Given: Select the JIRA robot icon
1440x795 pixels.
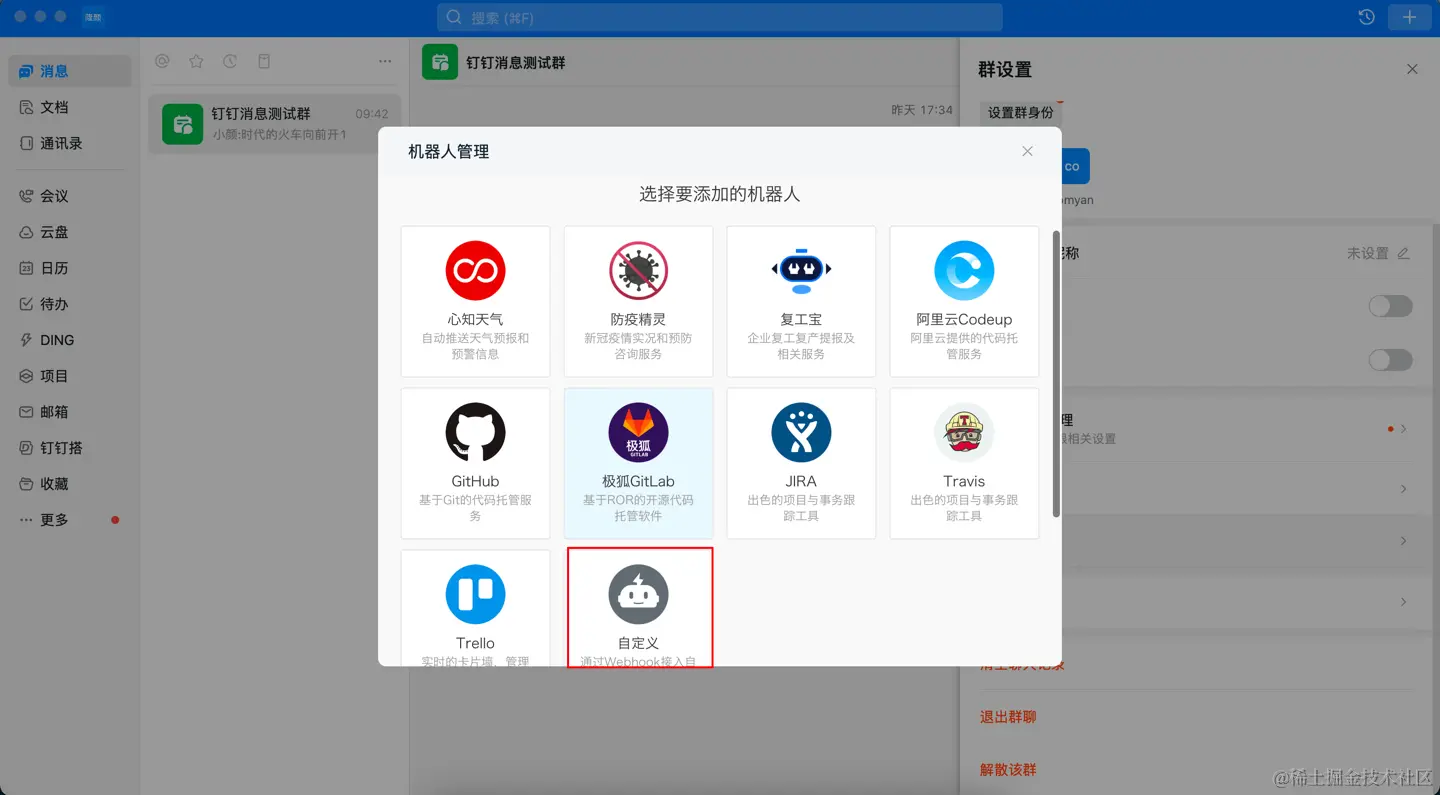Looking at the screenshot, I should (x=801, y=433).
